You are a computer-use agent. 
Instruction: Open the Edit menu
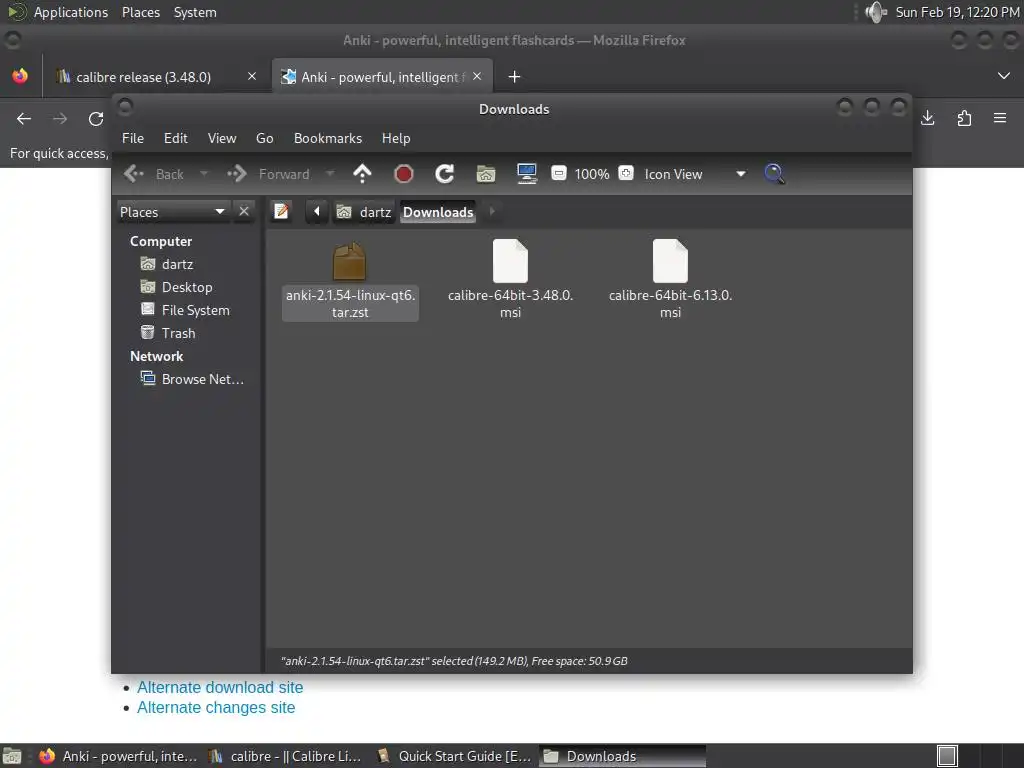(x=176, y=138)
